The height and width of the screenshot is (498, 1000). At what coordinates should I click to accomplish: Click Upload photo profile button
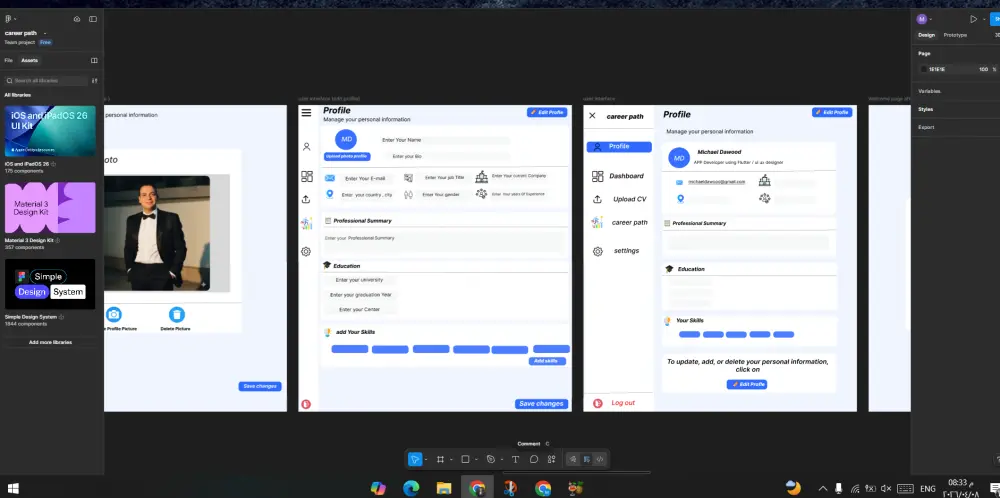[347, 156]
